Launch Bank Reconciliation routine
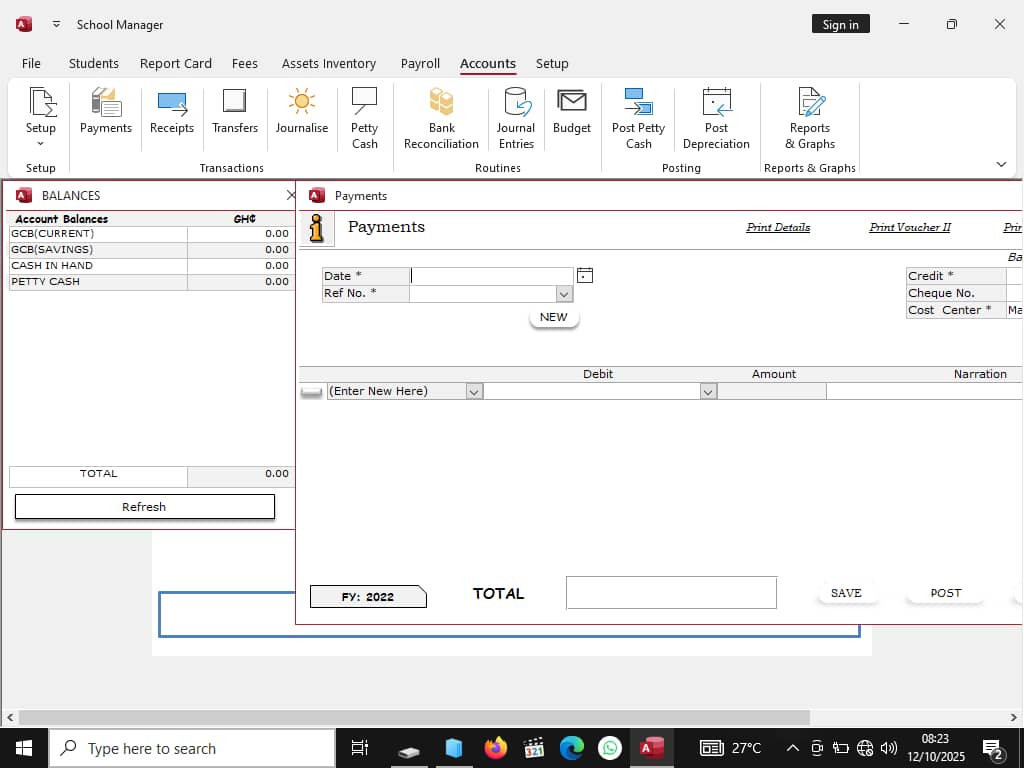 441,118
